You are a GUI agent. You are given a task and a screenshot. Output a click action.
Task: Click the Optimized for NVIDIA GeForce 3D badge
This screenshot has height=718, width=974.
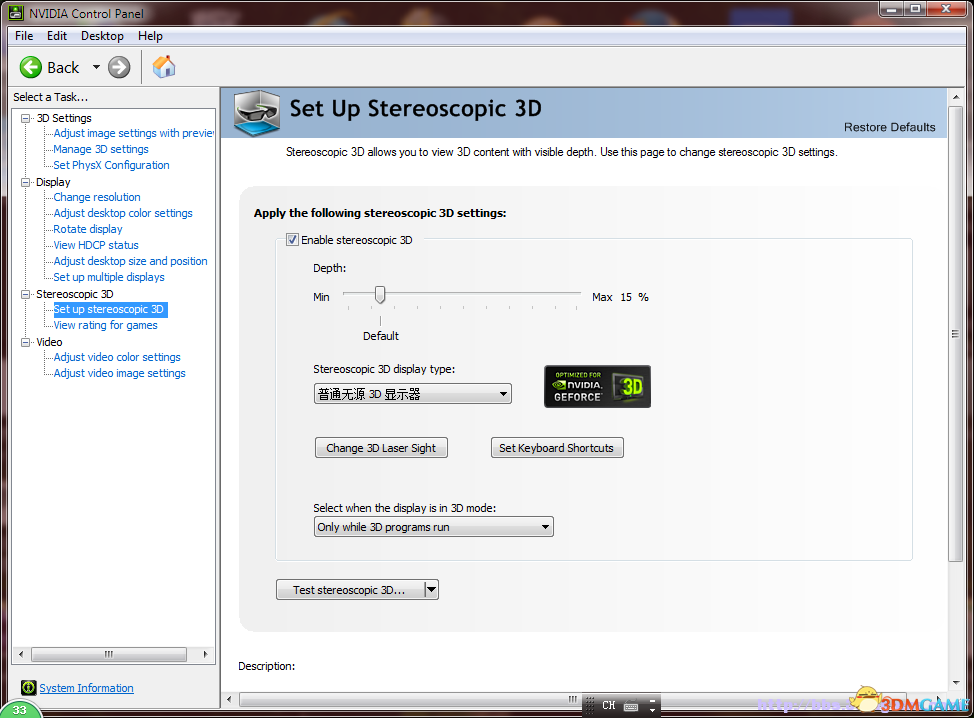coord(598,386)
